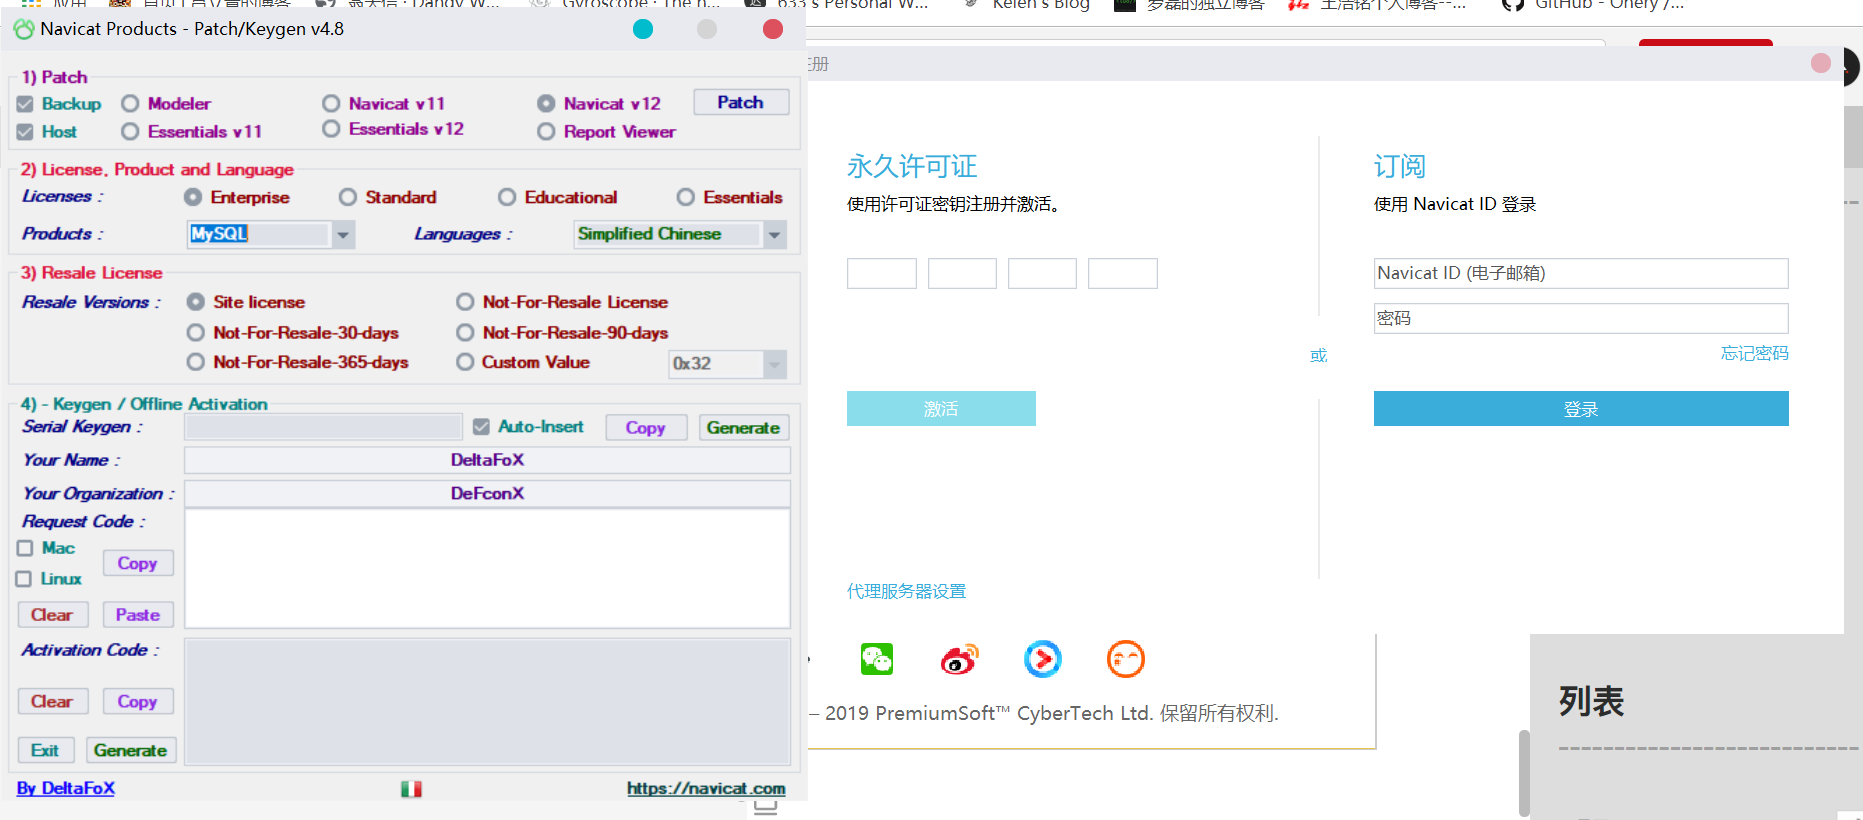Click the orange smiley face icon
Image resolution: width=1863 pixels, height=820 pixels.
[x=1125, y=659]
